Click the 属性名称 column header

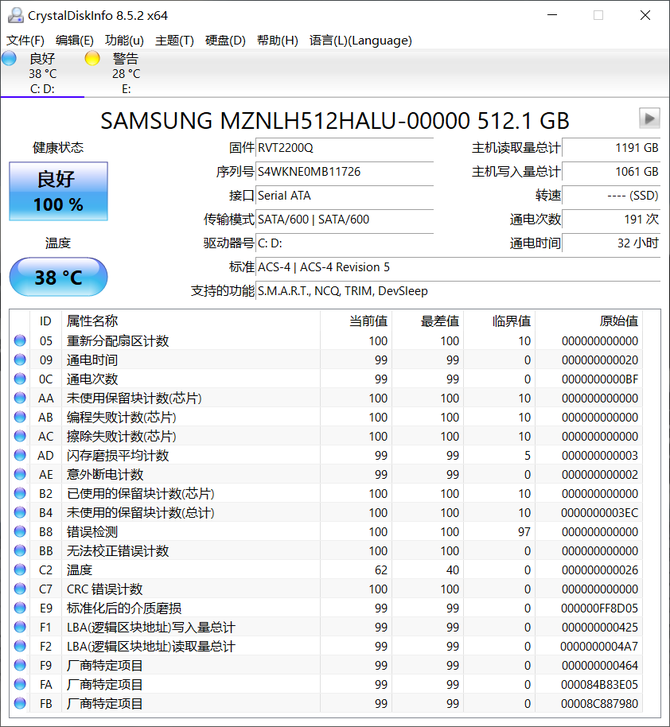coord(191,321)
